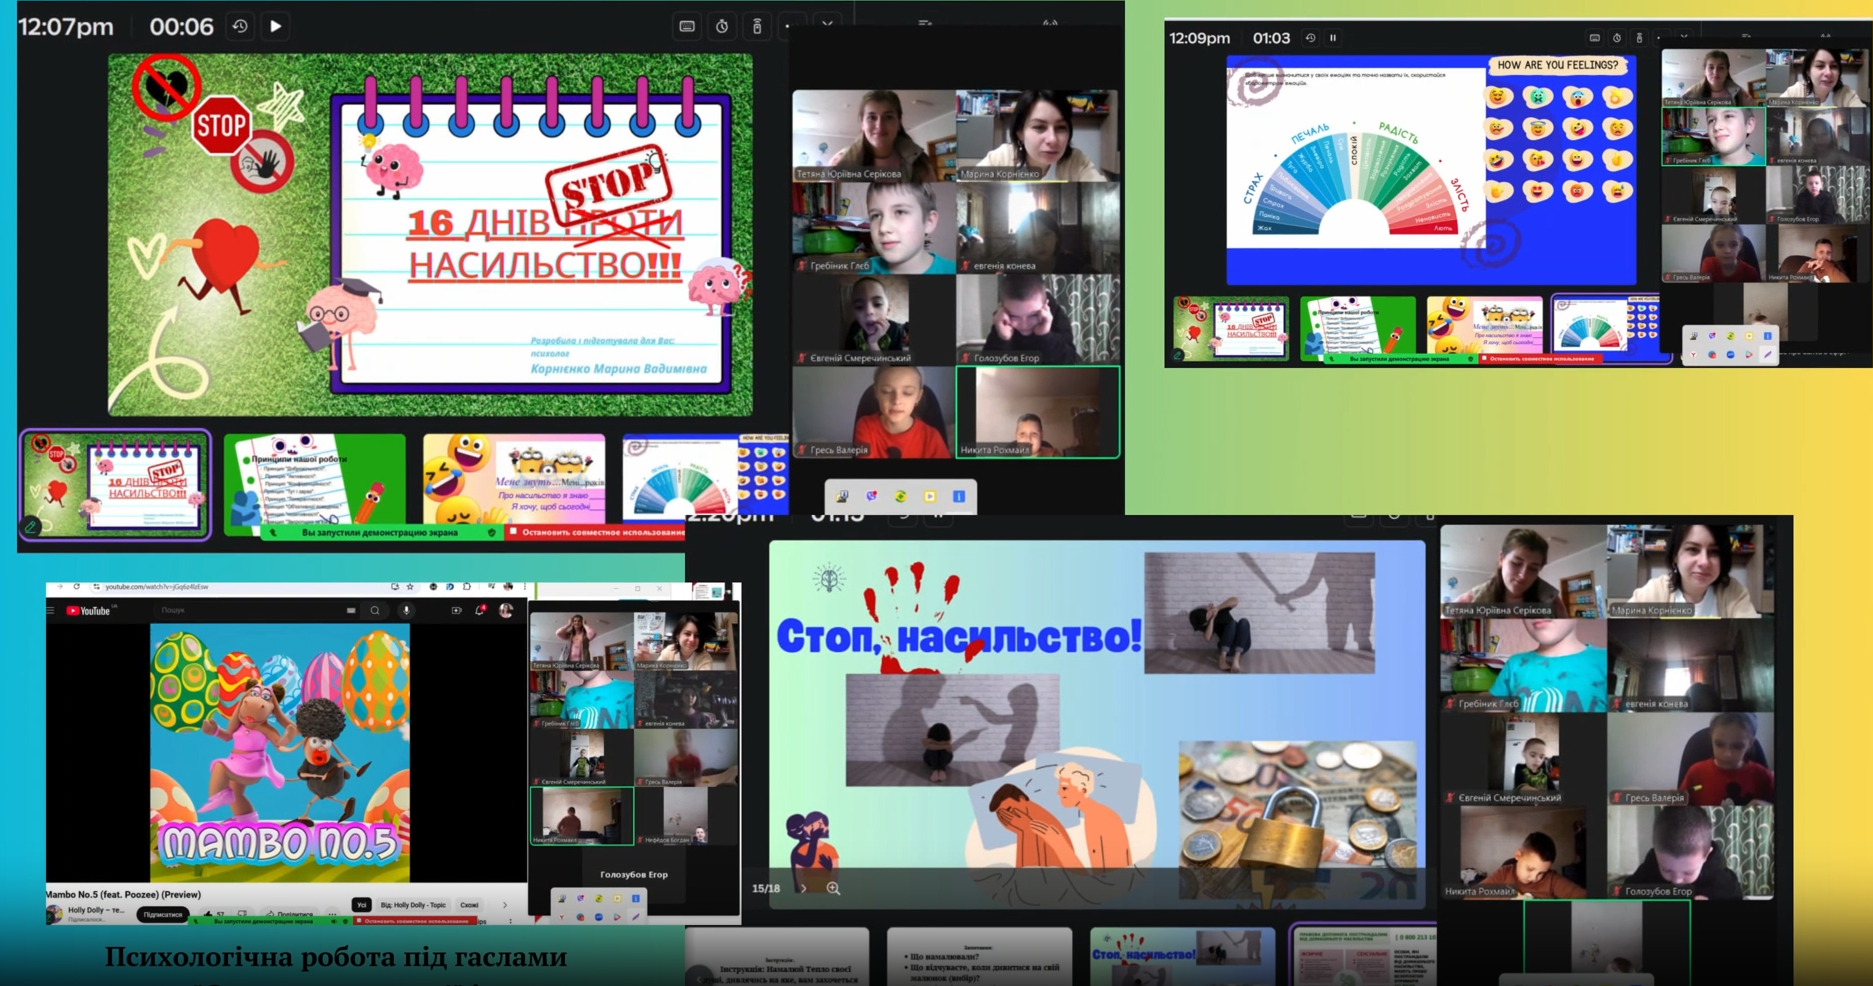Image resolution: width=1873 pixels, height=986 pixels.
Task: Select the 'Що намалювали?' thumbnail in the bottom strip
Action: pyautogui.click(x=980, y=956)
